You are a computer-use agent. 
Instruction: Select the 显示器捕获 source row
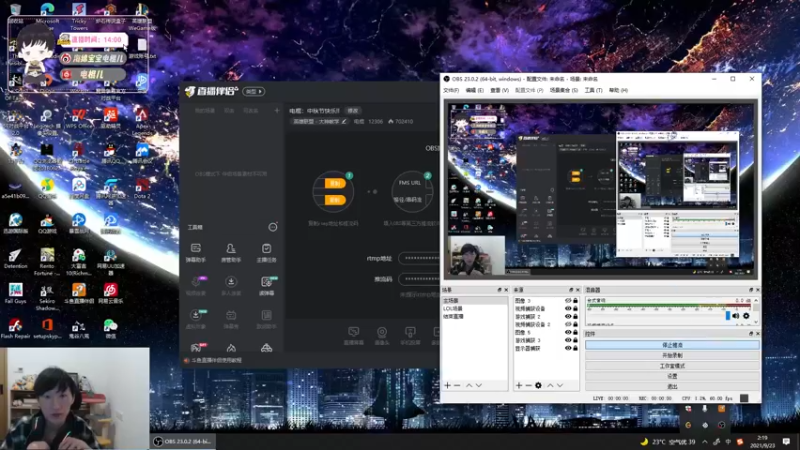tap(546, 348)
